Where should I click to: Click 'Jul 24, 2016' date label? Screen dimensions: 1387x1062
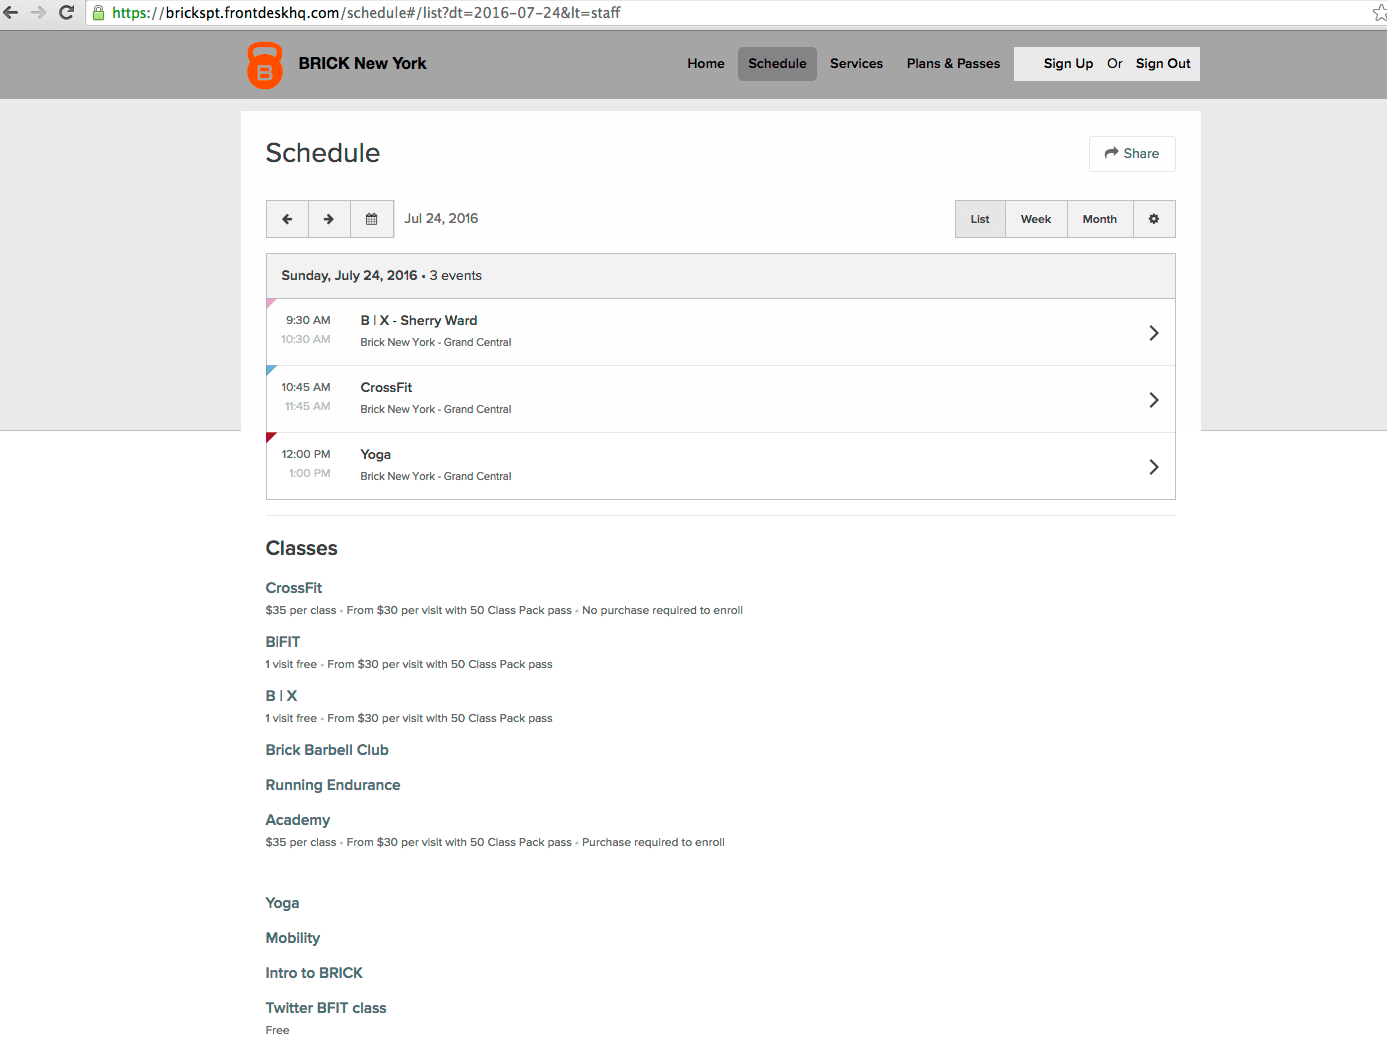point(441,219)
